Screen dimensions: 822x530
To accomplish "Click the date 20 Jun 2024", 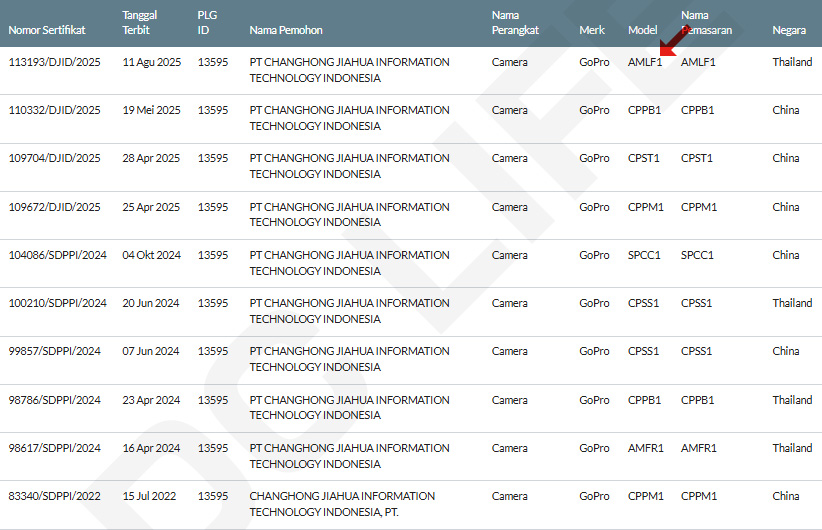I will 151,303.
